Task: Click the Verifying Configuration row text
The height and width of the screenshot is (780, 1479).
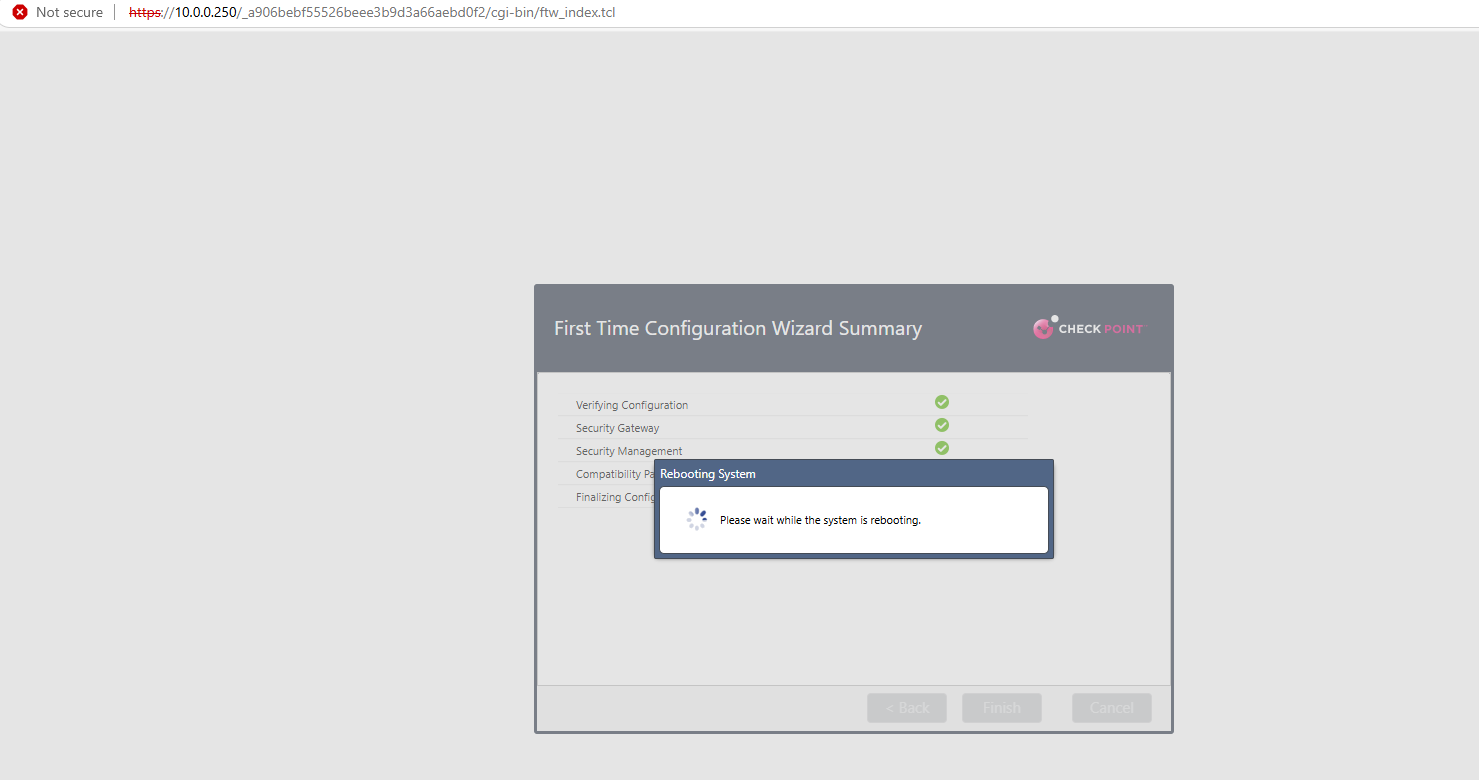Action: pyautogui.click(x=632, y=405)
